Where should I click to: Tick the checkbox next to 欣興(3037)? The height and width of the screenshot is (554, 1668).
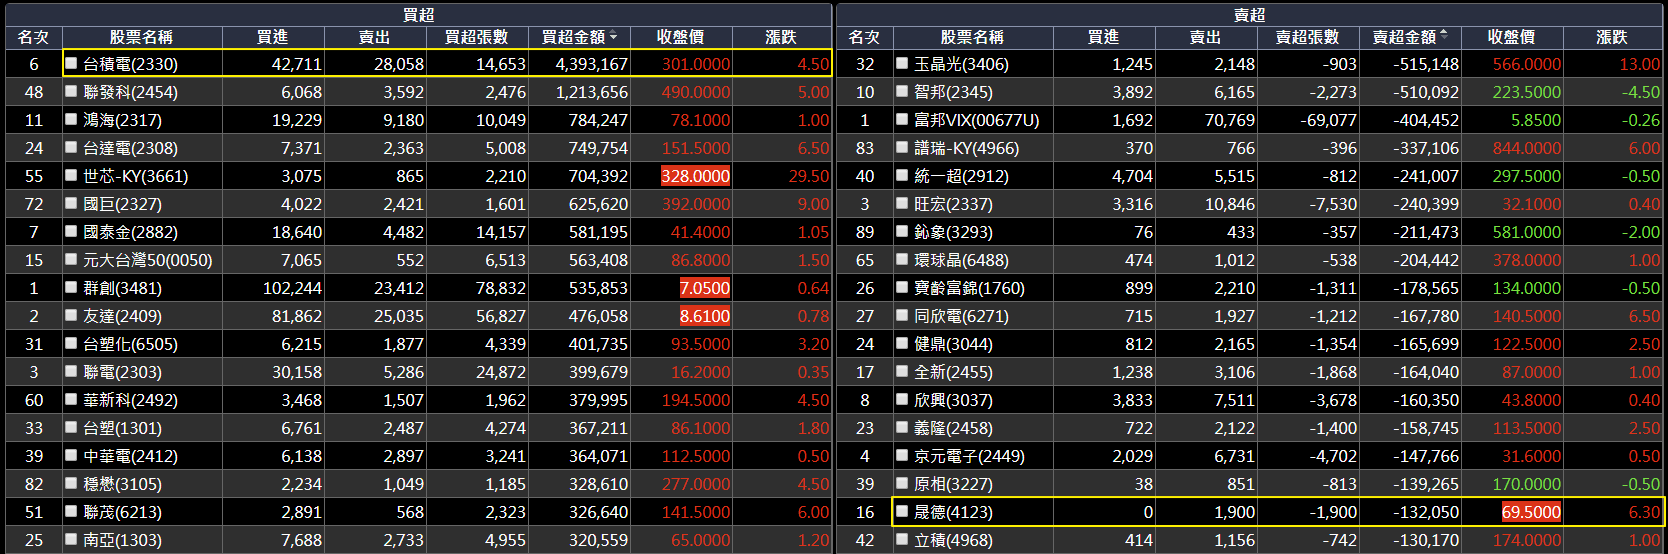point(902,399)
